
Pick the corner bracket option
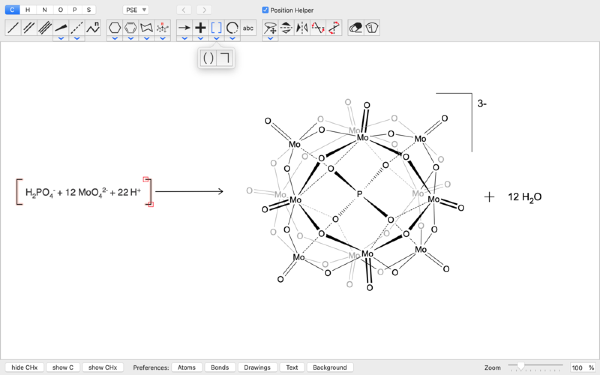click(225, 58)
